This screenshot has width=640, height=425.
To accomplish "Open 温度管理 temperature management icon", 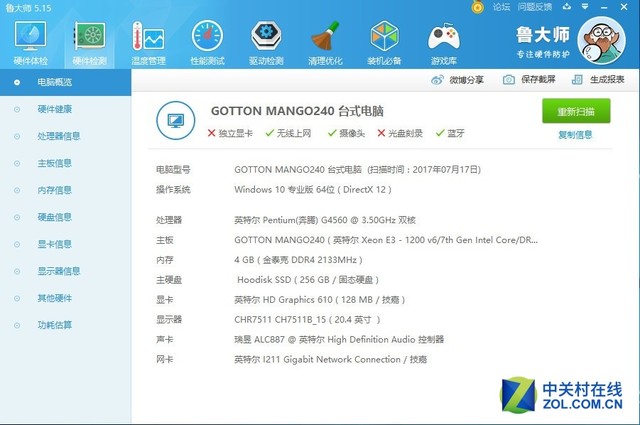I will tap(148, 43).
